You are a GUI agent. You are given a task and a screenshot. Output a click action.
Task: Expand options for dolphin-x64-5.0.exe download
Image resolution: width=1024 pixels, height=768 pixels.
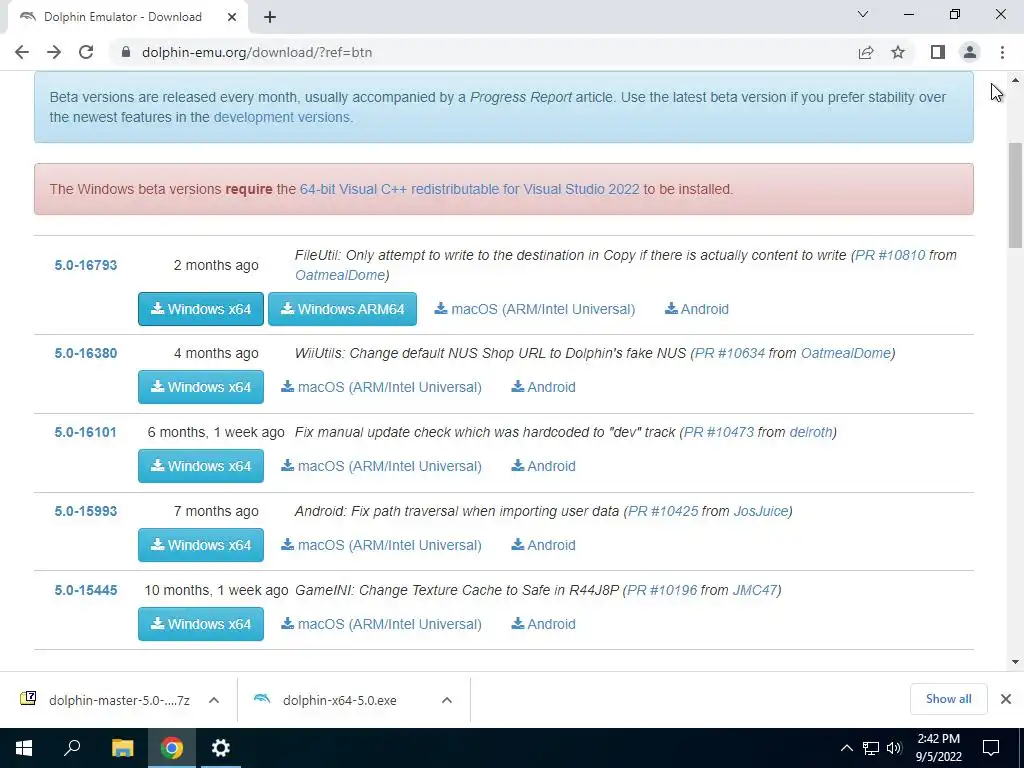(447, 700)
